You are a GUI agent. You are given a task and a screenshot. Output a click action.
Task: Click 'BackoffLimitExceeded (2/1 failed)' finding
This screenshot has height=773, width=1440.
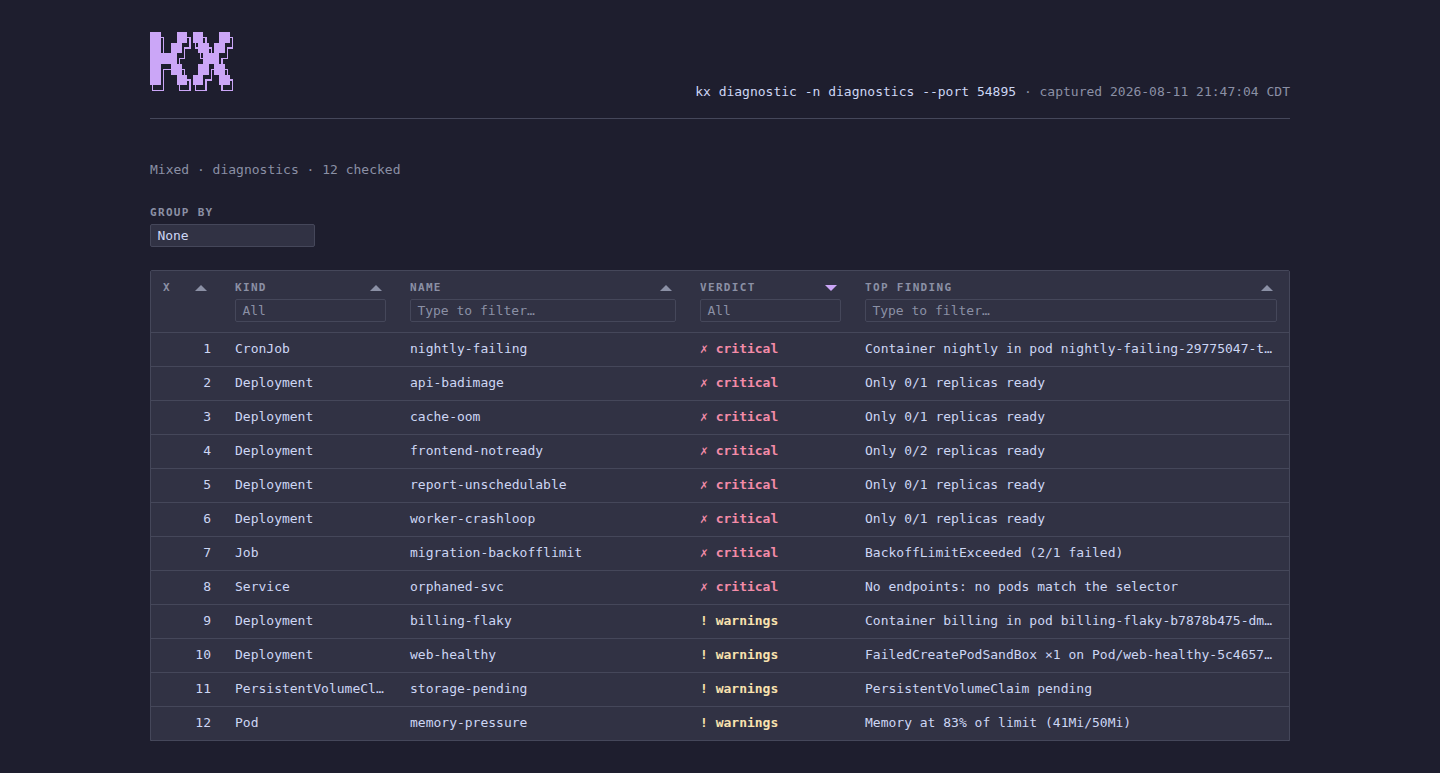994,553
